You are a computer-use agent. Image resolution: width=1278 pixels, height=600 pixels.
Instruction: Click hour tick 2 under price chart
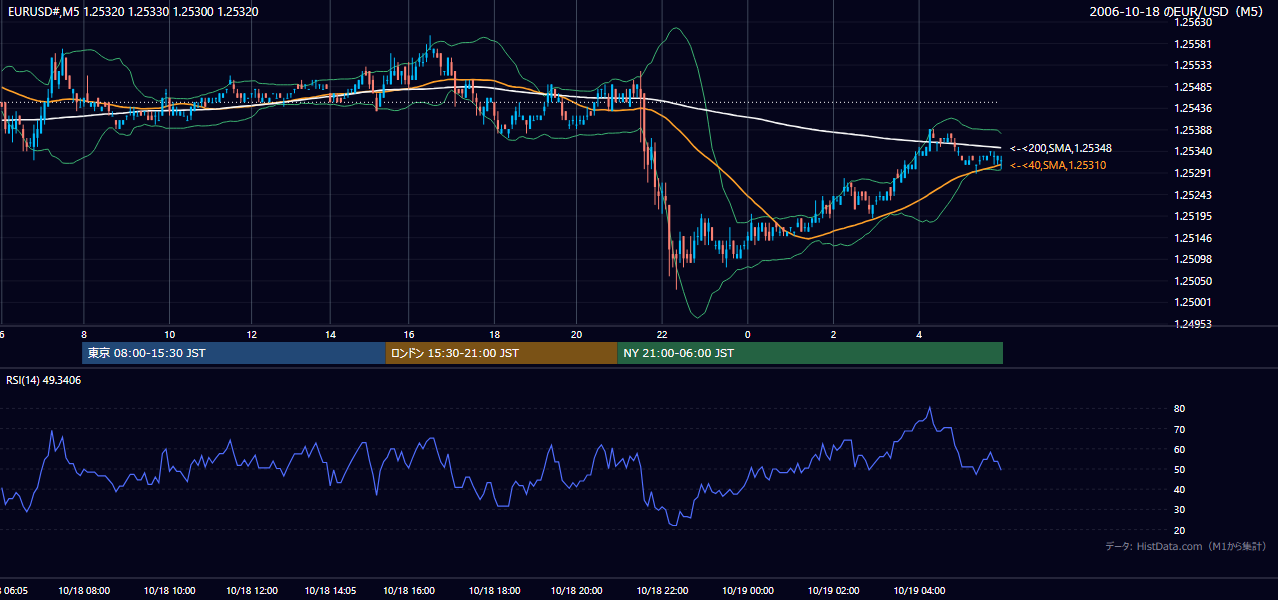pos(833,335)
